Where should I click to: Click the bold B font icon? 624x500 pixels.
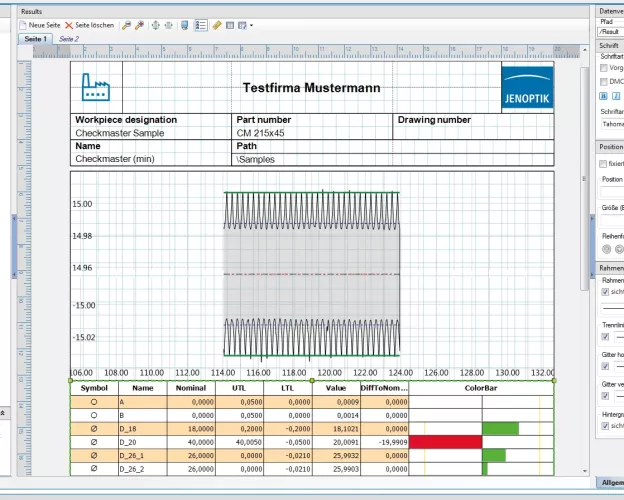[x=603, y=96]
